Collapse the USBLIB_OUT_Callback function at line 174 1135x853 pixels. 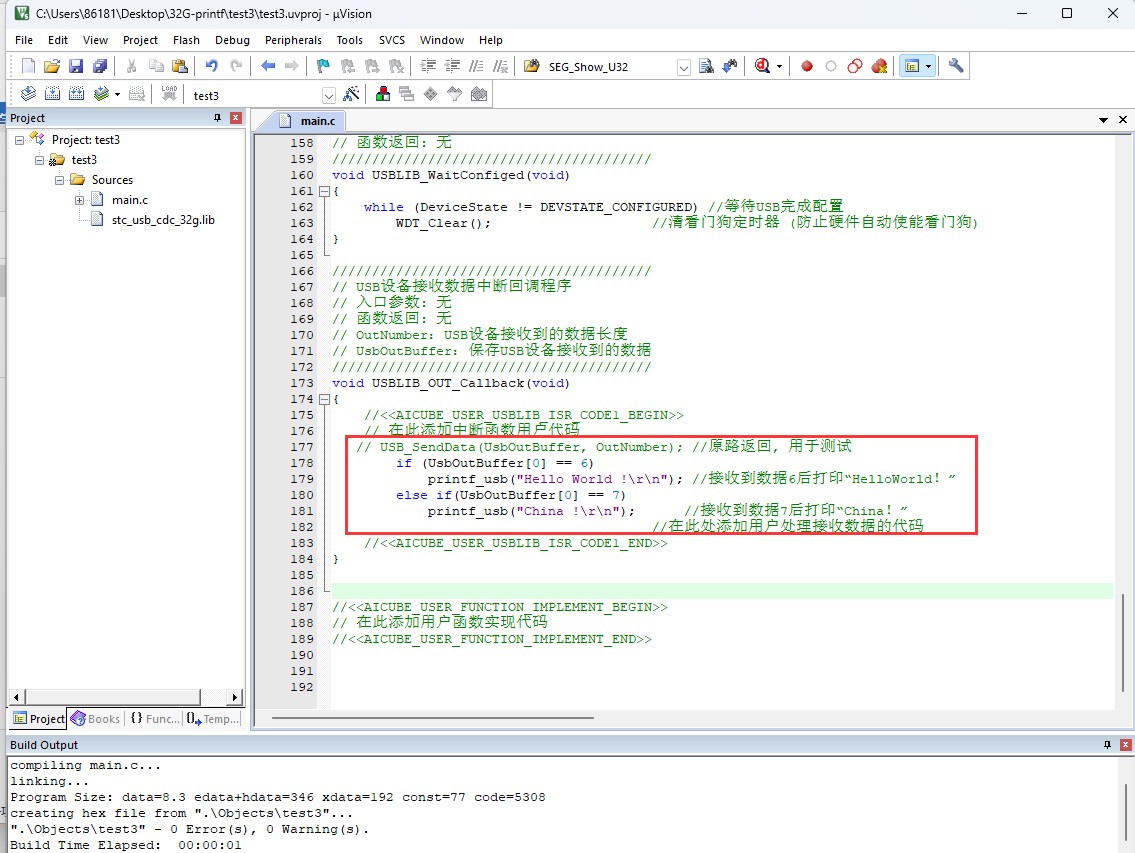coord(324,399)
